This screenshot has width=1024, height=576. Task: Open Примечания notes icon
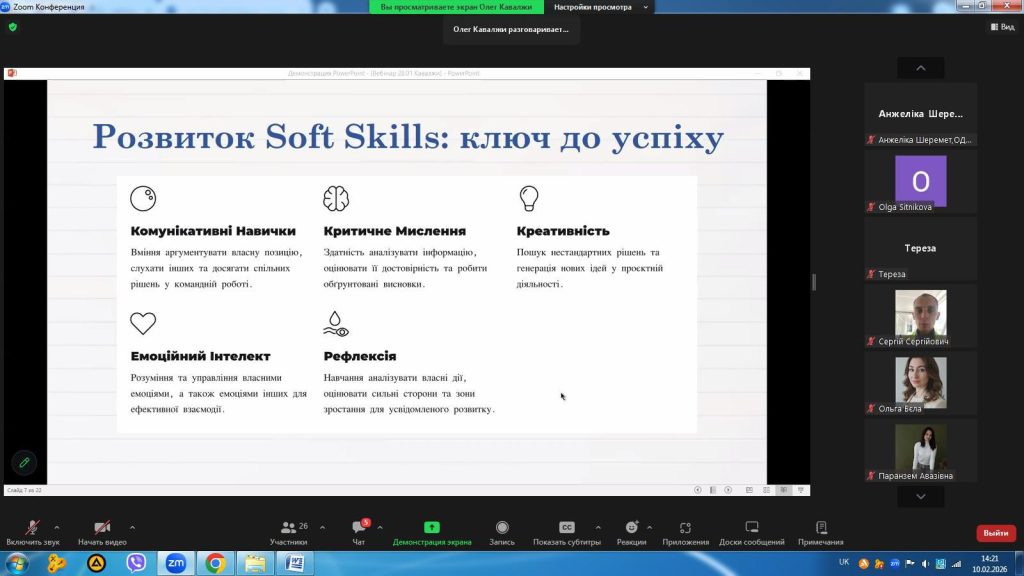pos(821,528)
